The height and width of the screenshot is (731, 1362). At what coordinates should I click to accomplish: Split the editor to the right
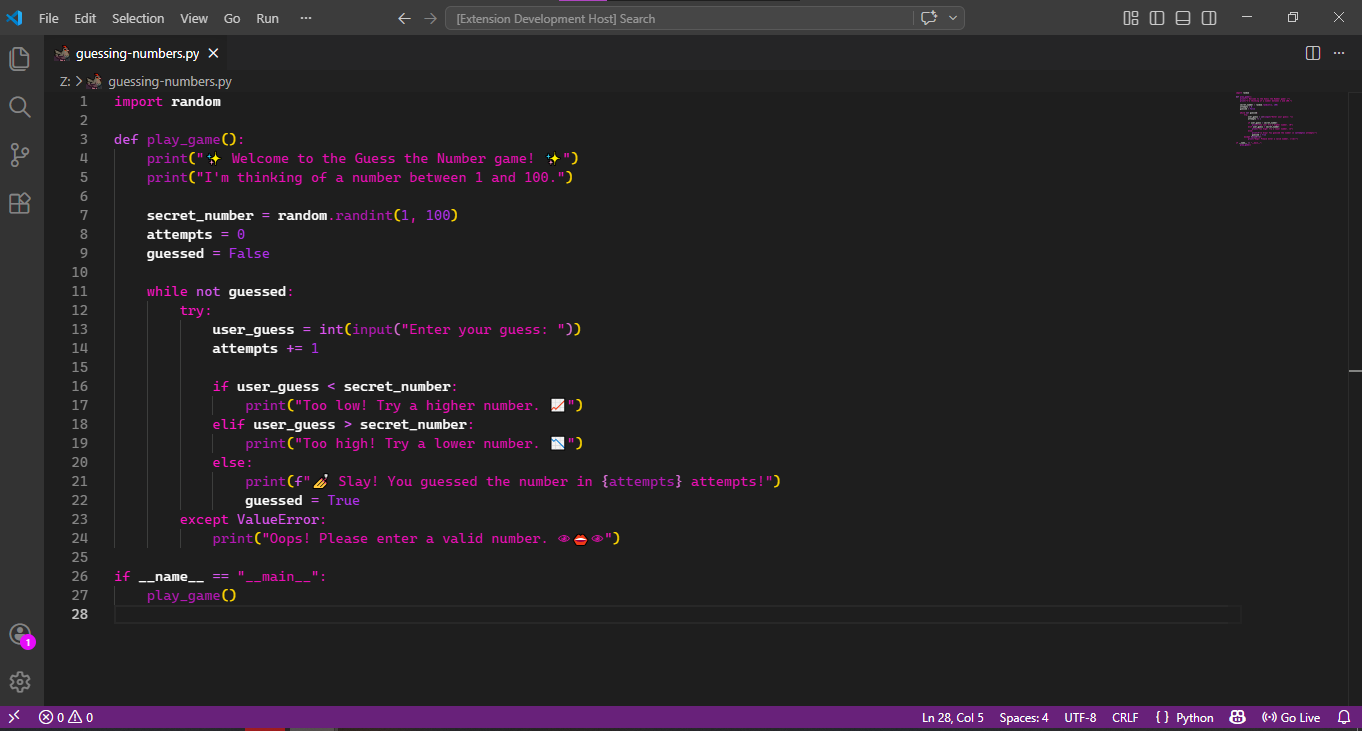[x=1313, y=53]
